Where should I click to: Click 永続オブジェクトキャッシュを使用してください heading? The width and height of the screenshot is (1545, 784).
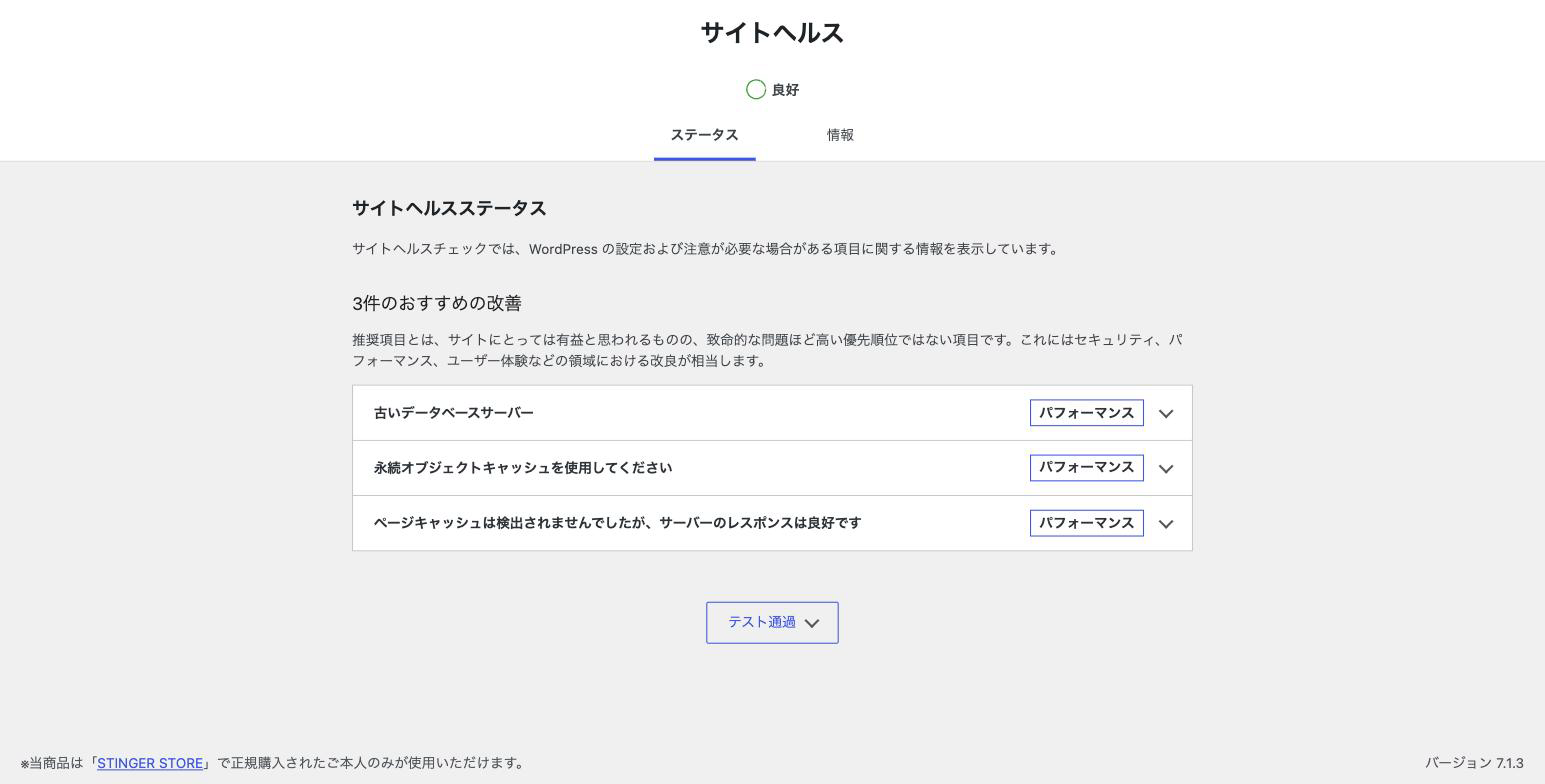523,468
